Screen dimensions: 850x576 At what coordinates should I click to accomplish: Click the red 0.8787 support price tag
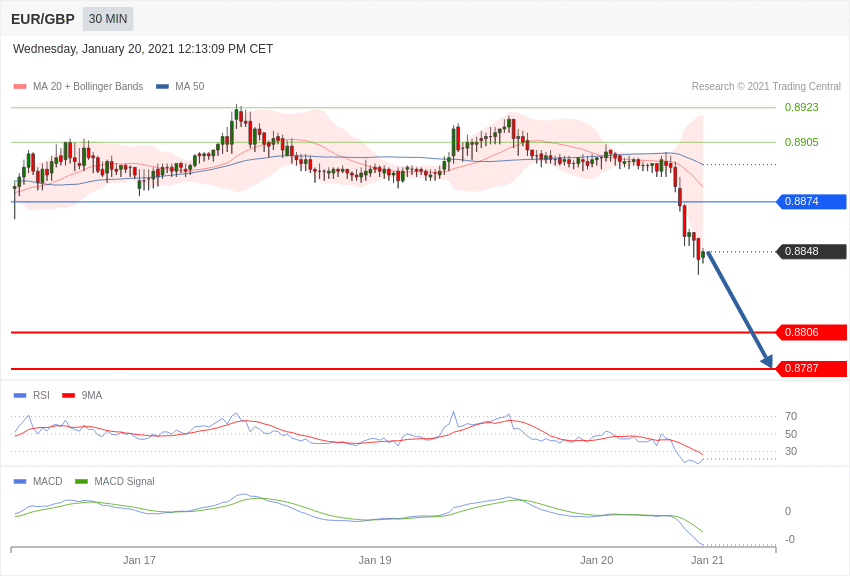pyautogui.click(x=812, y=368)
